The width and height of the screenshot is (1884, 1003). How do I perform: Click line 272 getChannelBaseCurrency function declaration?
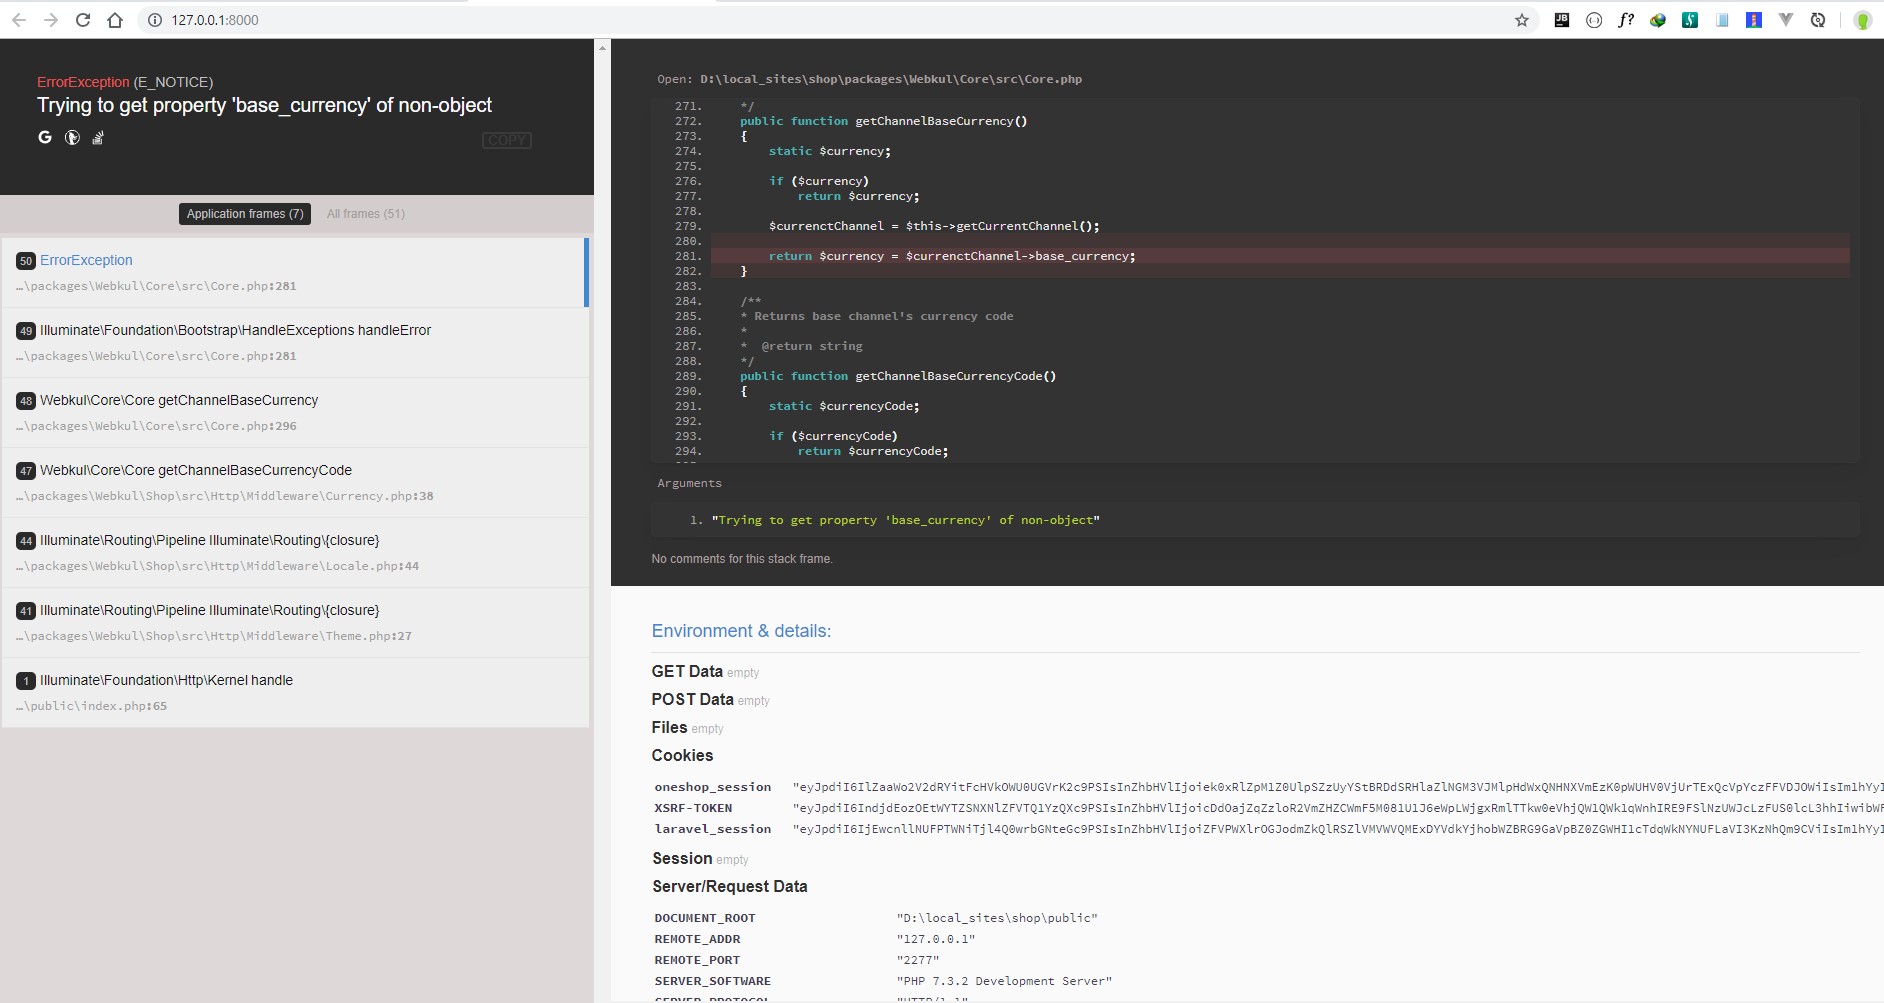tap(884, 121)
